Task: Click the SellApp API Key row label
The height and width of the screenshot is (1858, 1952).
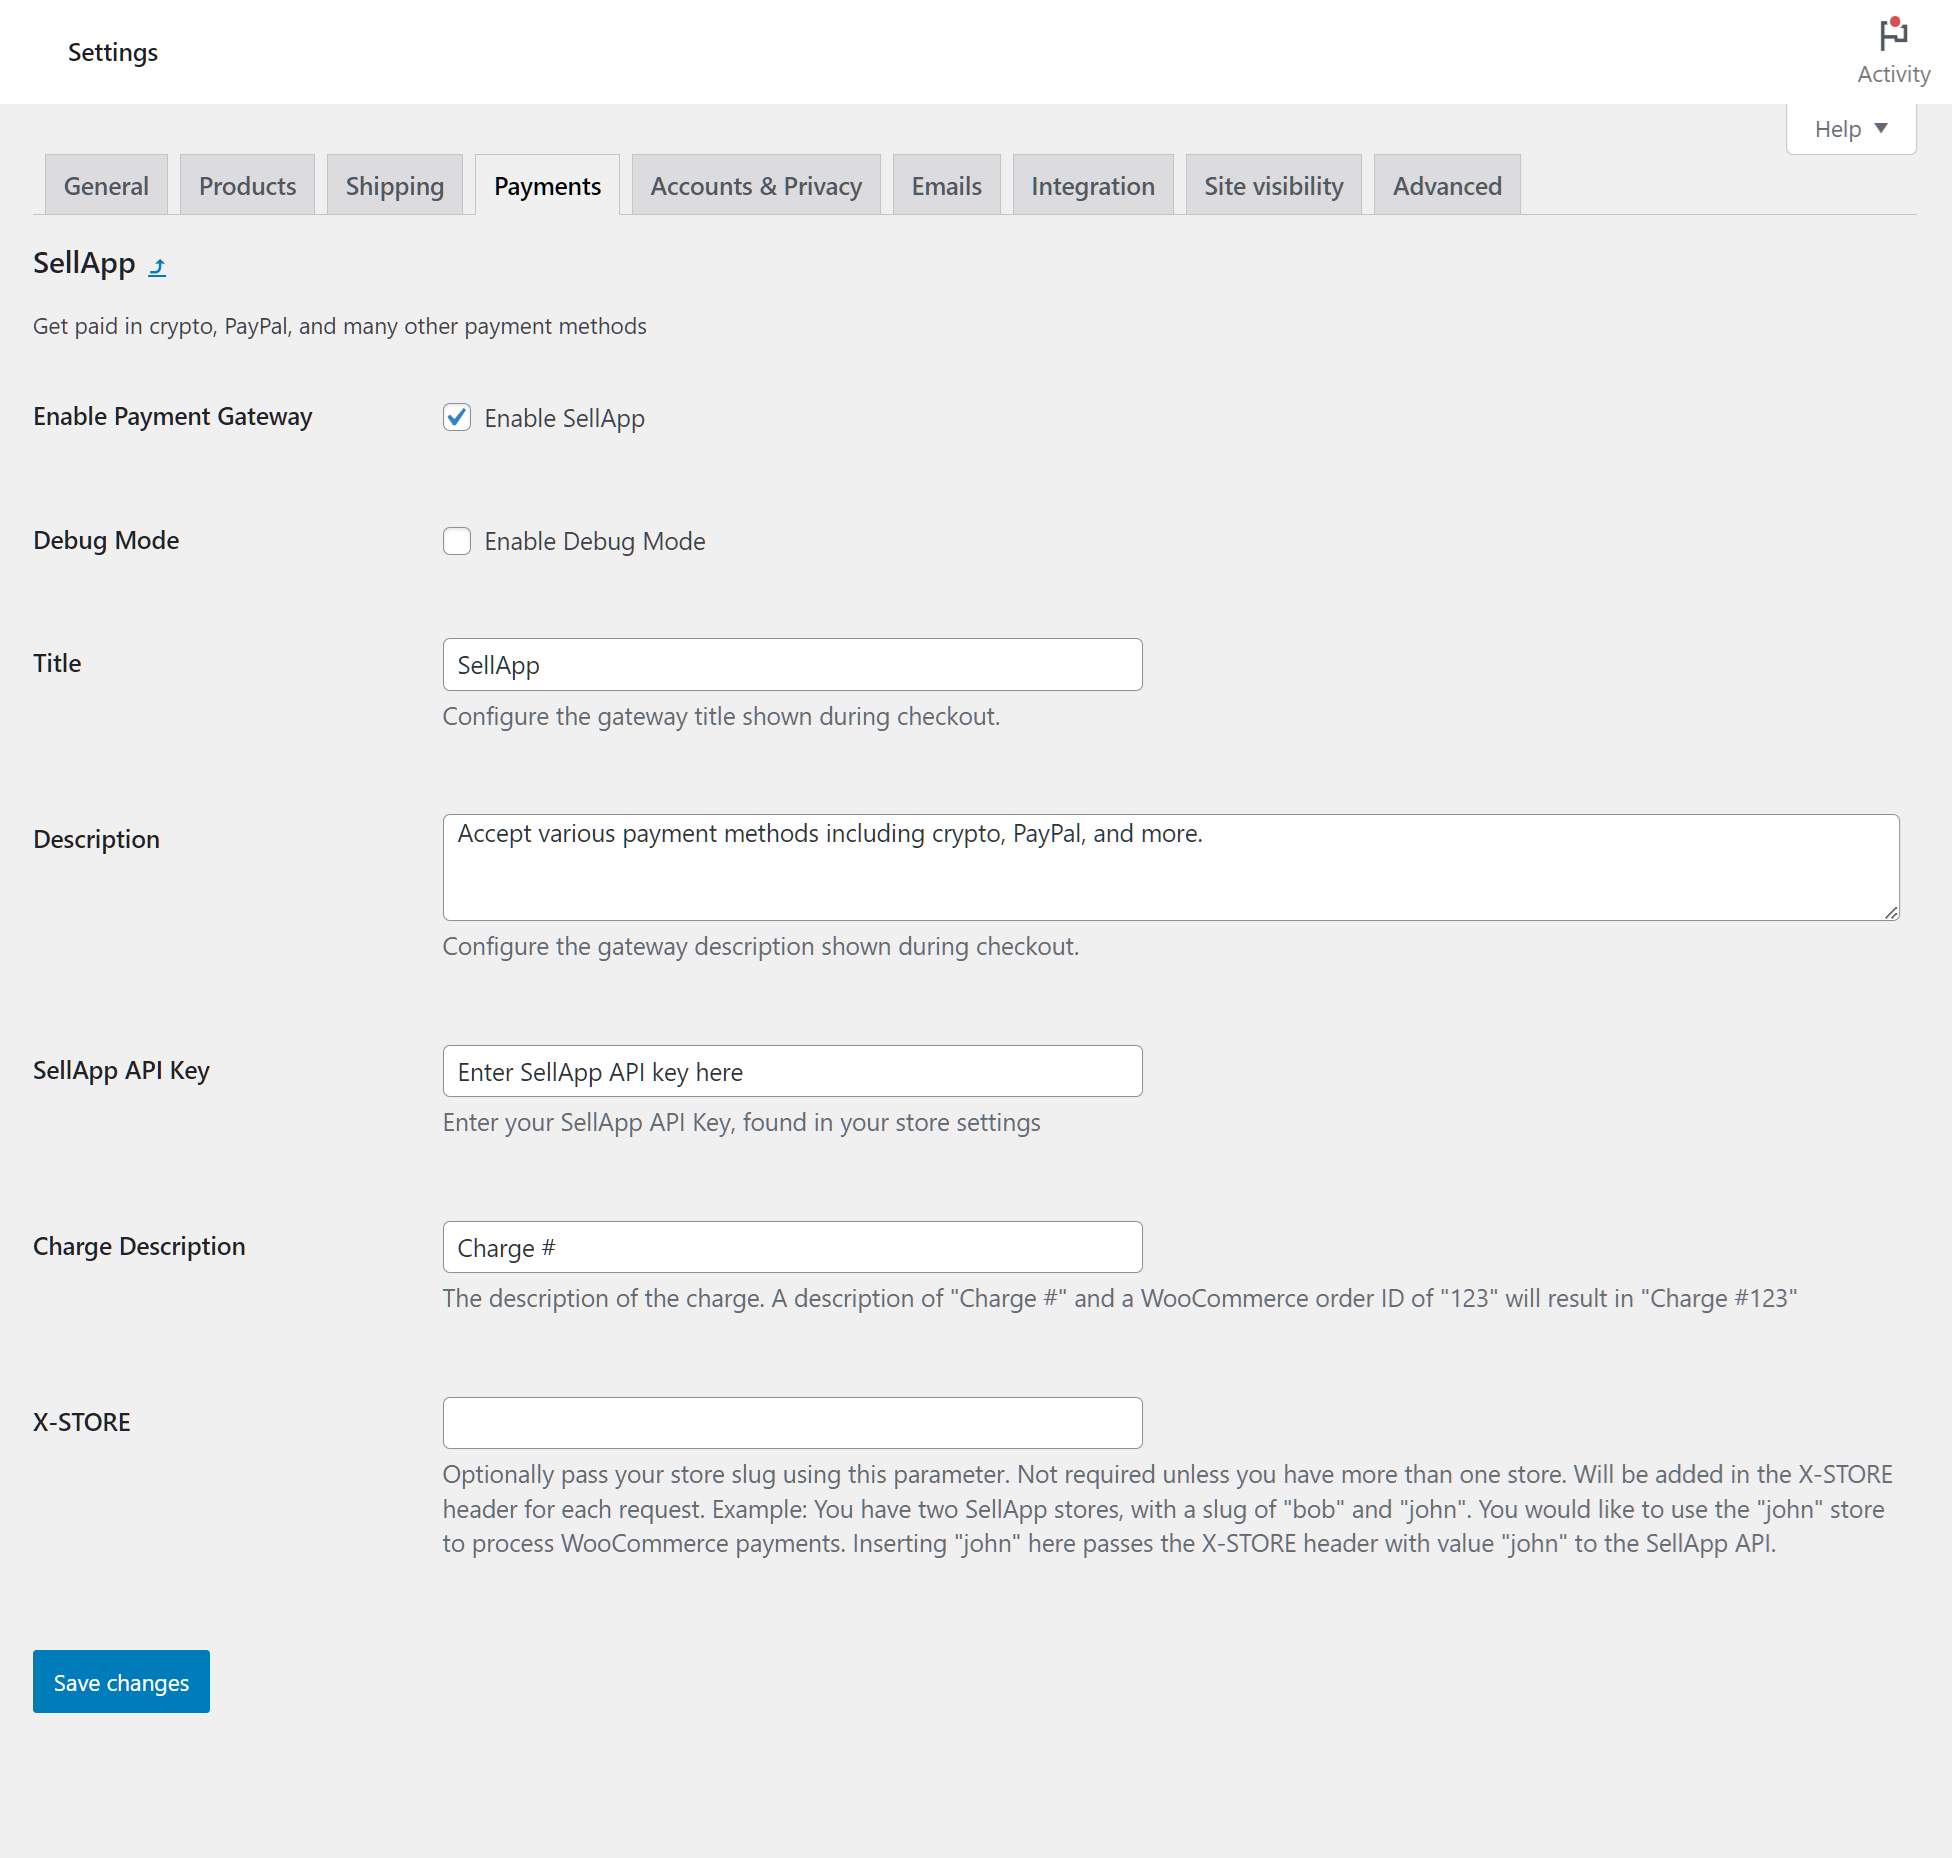Action: pos(121,1070)
